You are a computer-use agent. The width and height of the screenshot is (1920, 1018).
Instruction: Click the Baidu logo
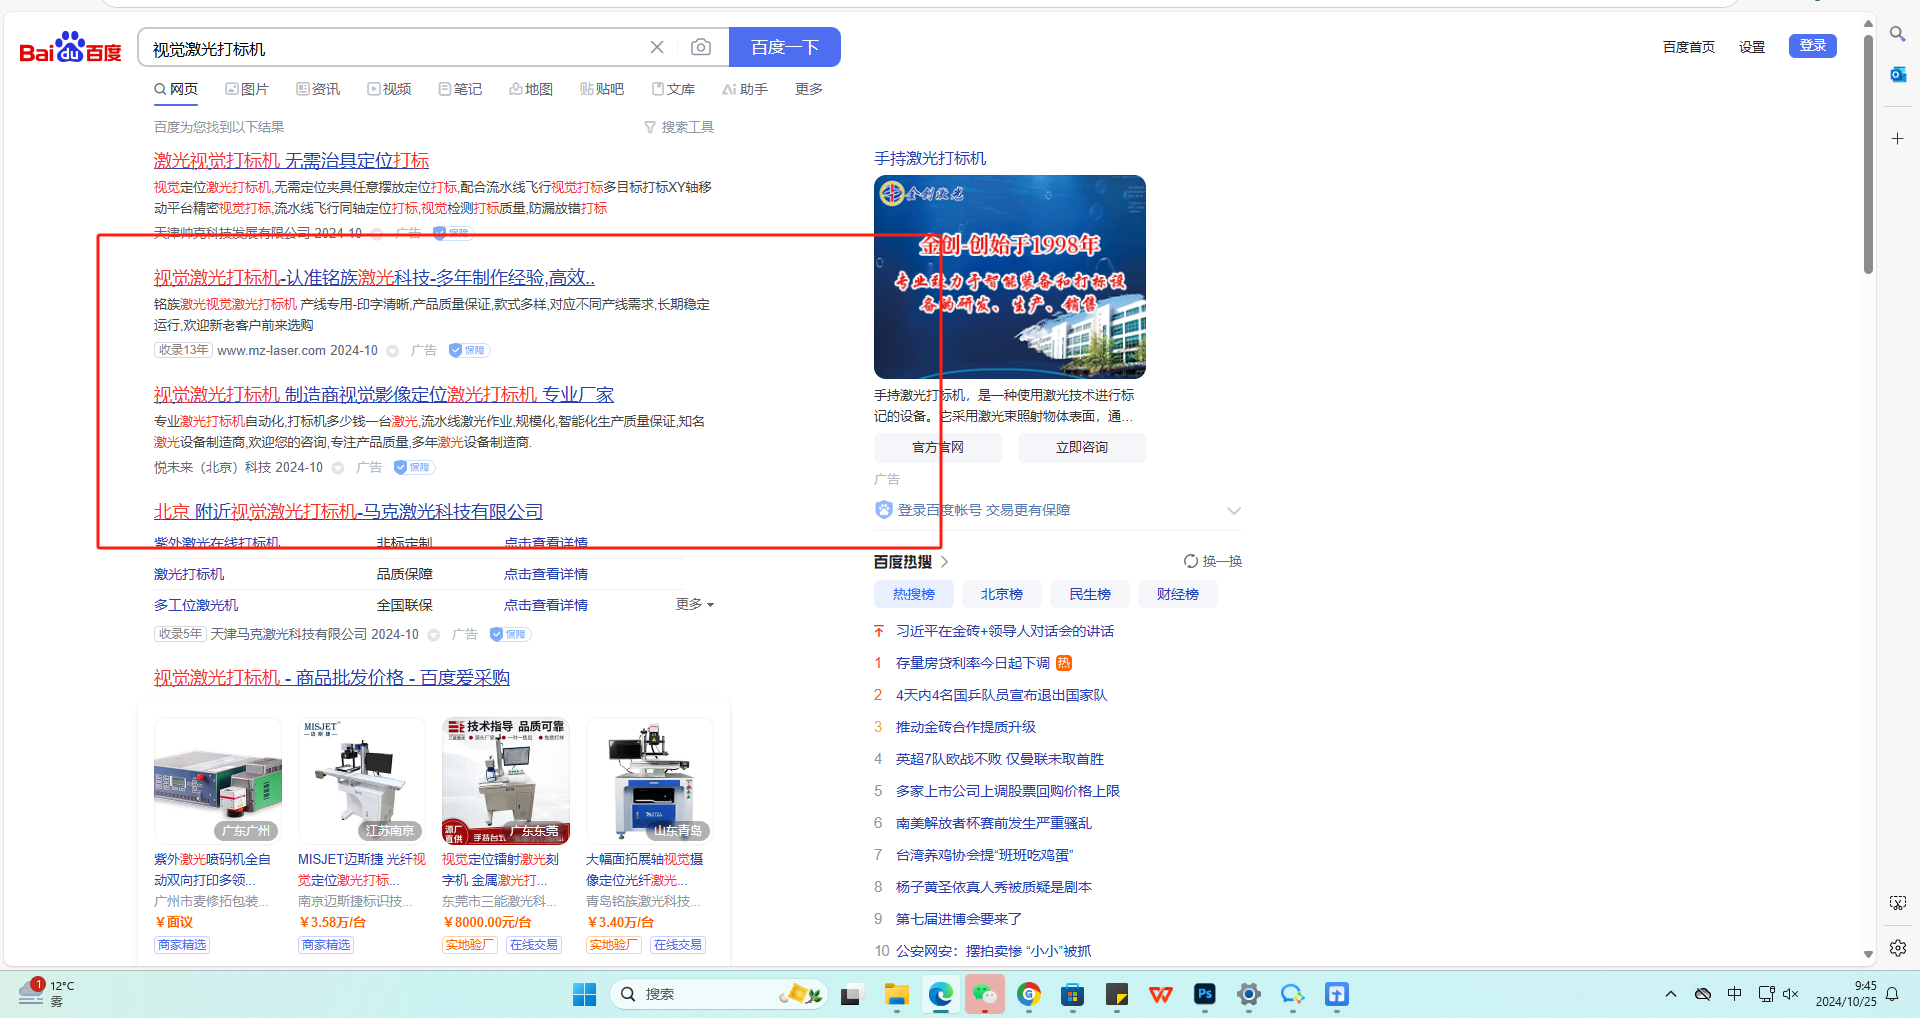[x=71, y=48]
